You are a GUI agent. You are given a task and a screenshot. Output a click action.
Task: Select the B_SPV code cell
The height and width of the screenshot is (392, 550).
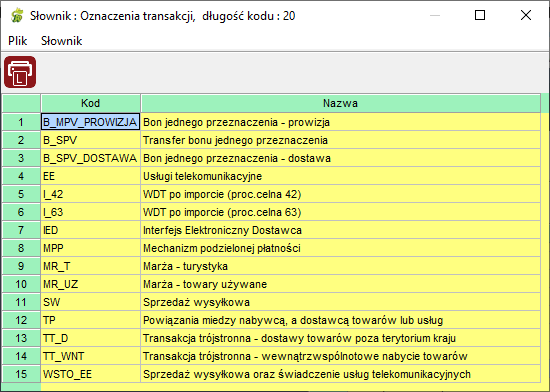click(x=90, y=140)
